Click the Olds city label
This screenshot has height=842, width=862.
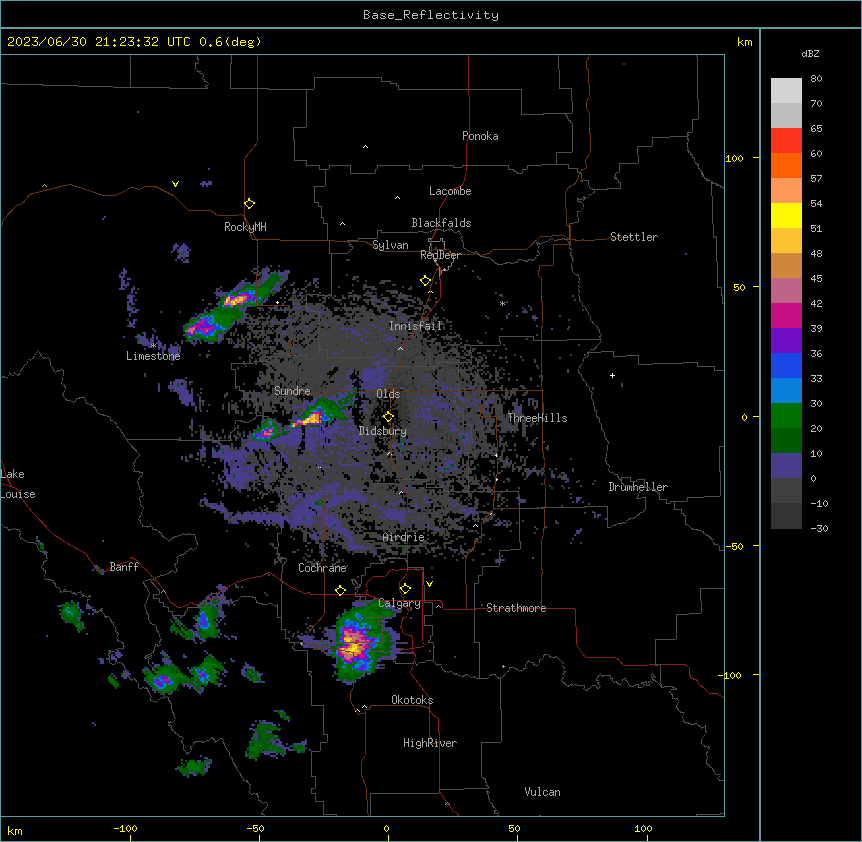click(388, 394)
